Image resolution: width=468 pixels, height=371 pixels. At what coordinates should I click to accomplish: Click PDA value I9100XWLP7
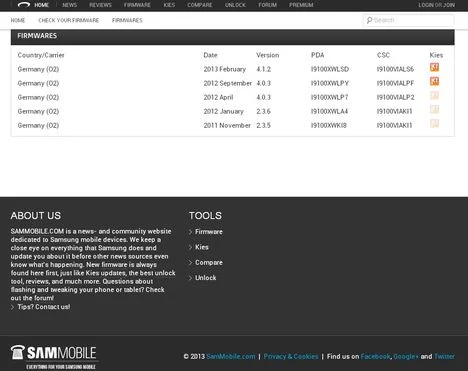tap(329, 97)
